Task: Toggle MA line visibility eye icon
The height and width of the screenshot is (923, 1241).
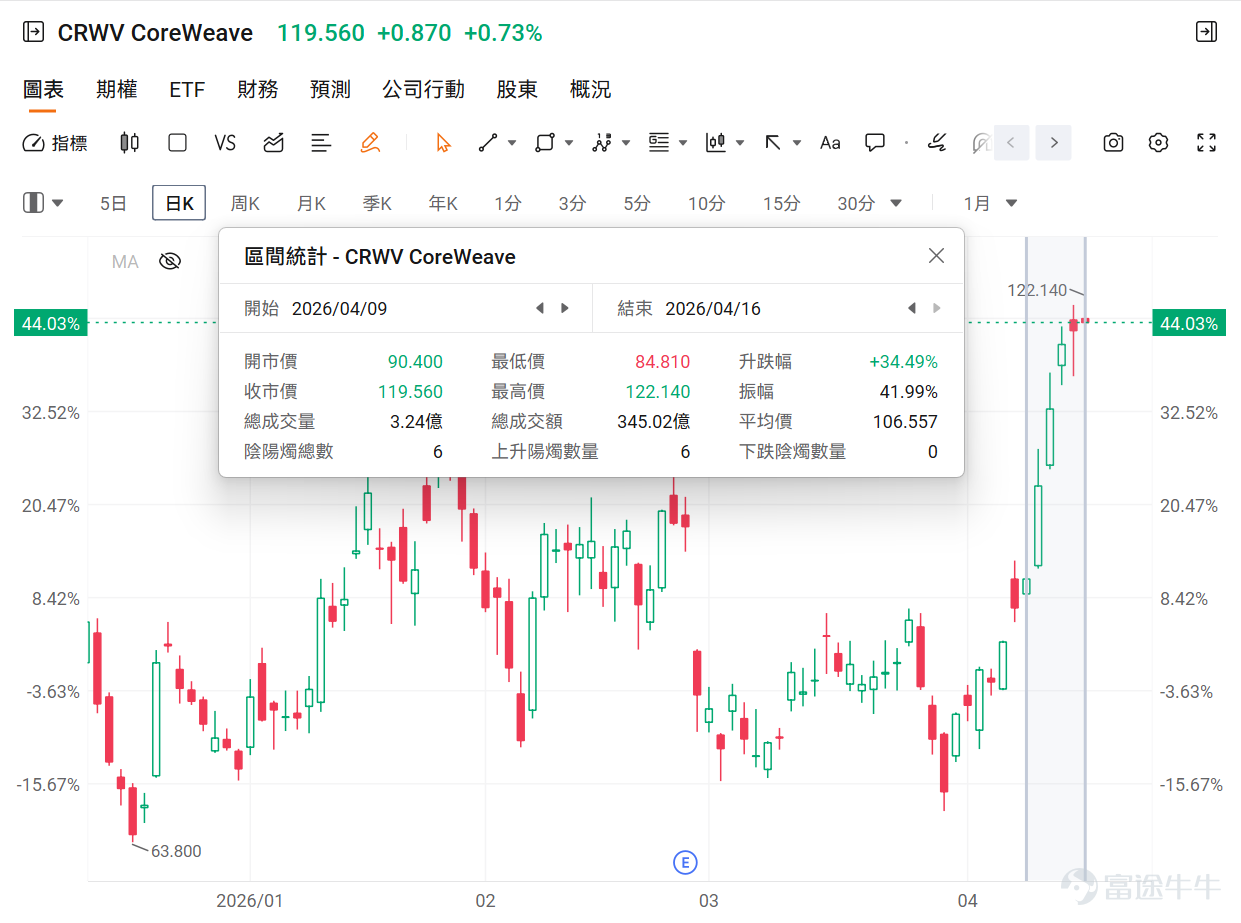Action: click(x=170, y=262)
